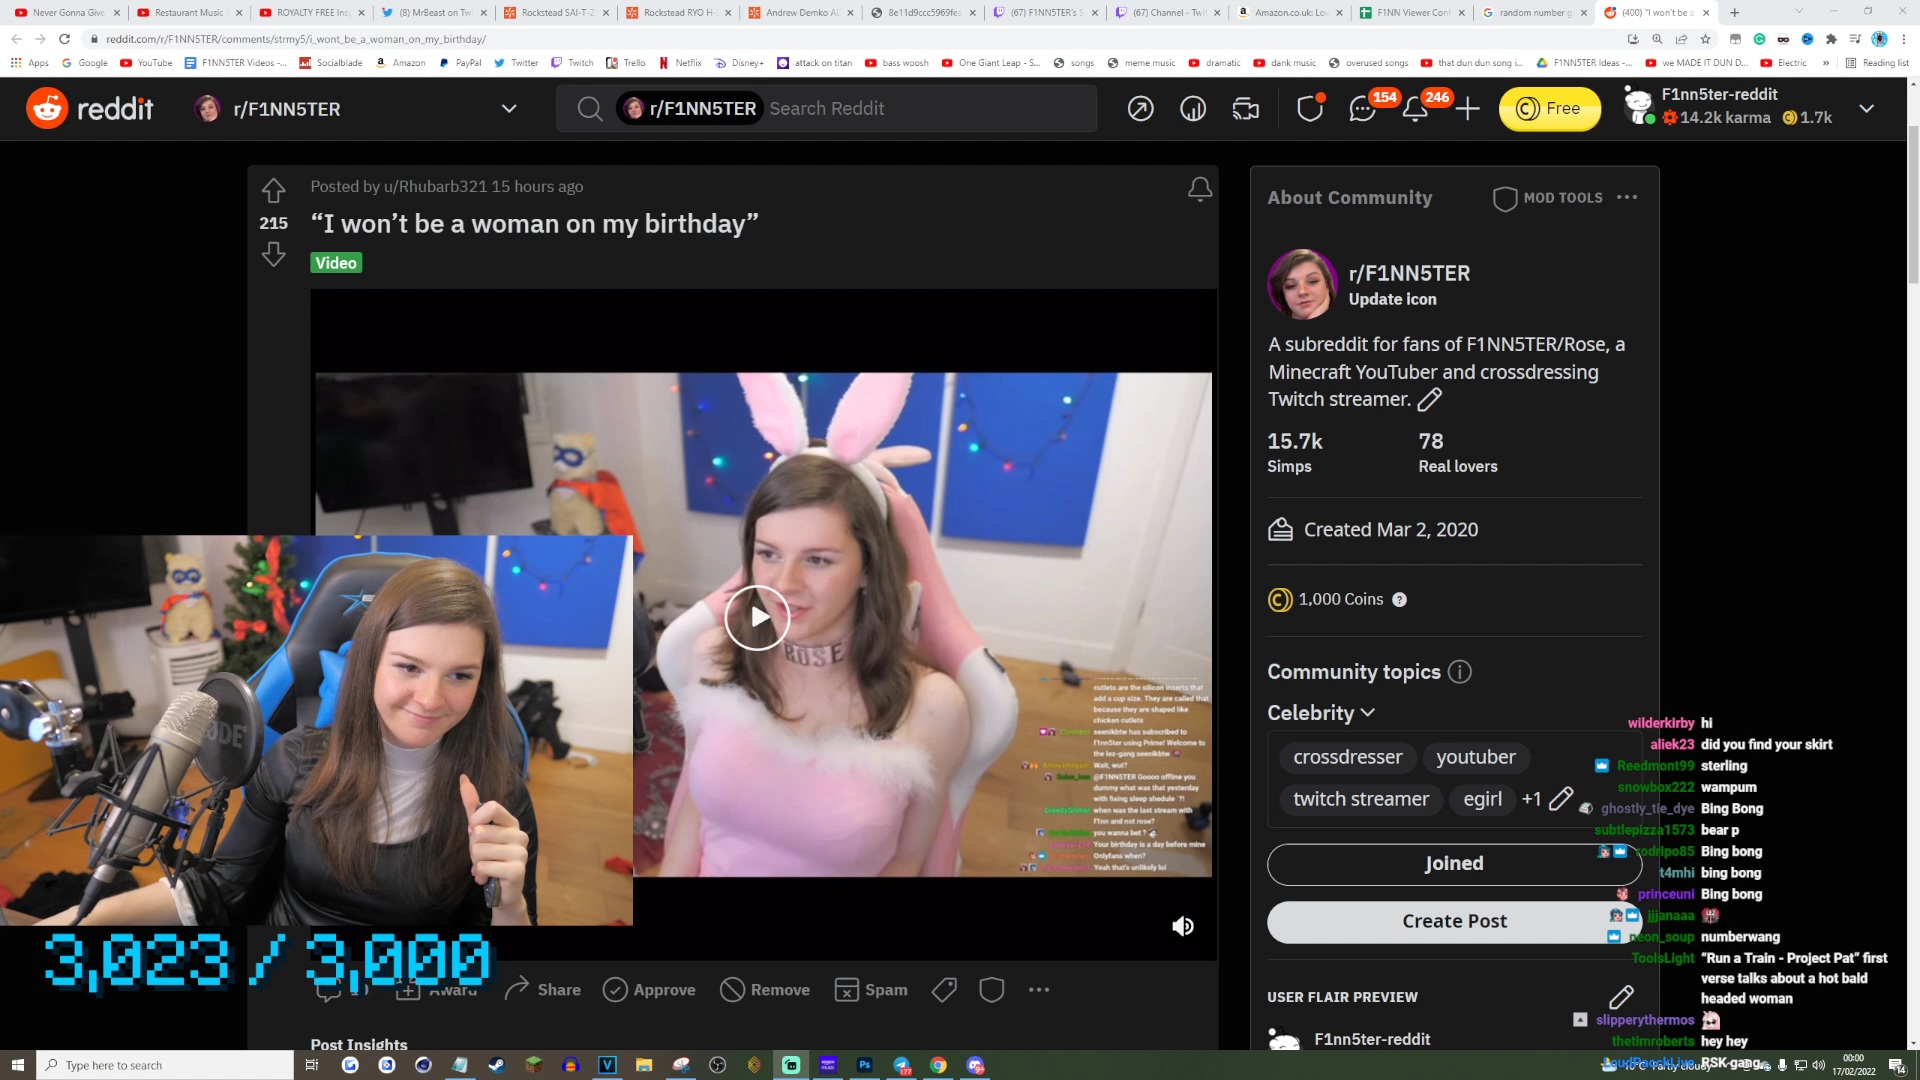Expand the user account menu chevron
The width and height of the screenshot is (1920, 1080).
tap(1867, 109)
